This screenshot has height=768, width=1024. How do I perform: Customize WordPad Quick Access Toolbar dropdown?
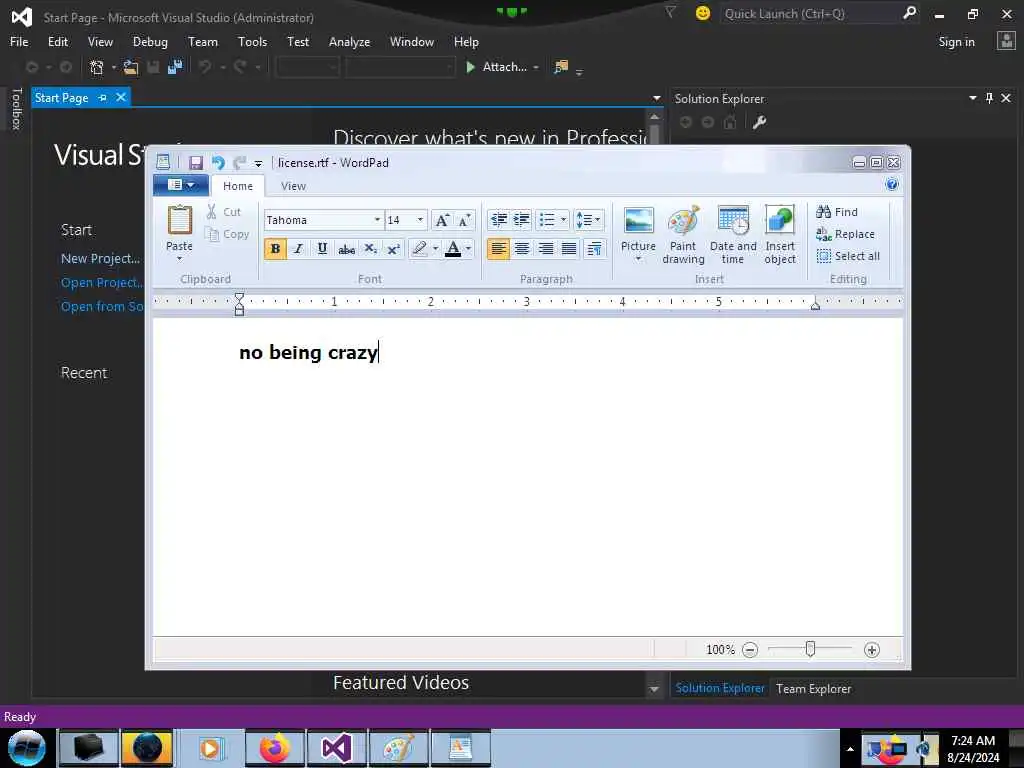pos(258,163)
